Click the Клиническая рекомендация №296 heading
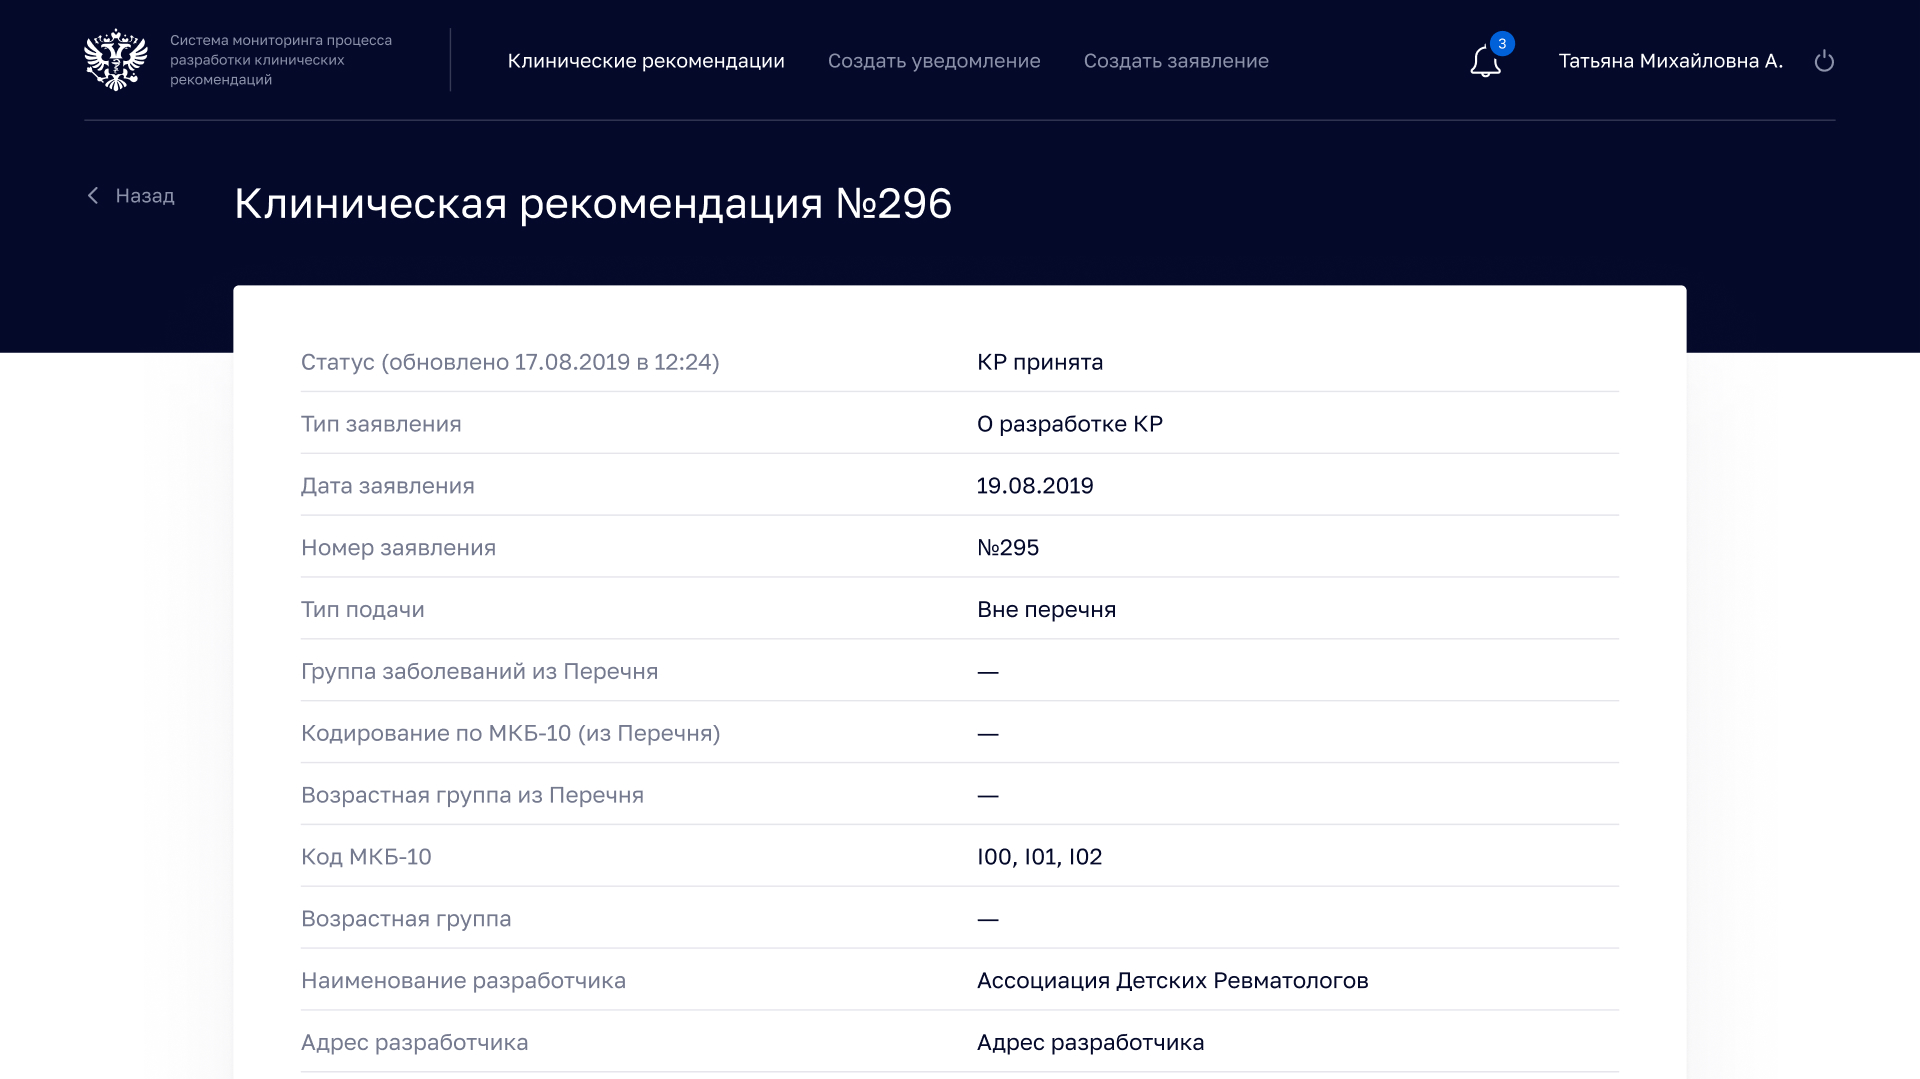 [593, 204]
